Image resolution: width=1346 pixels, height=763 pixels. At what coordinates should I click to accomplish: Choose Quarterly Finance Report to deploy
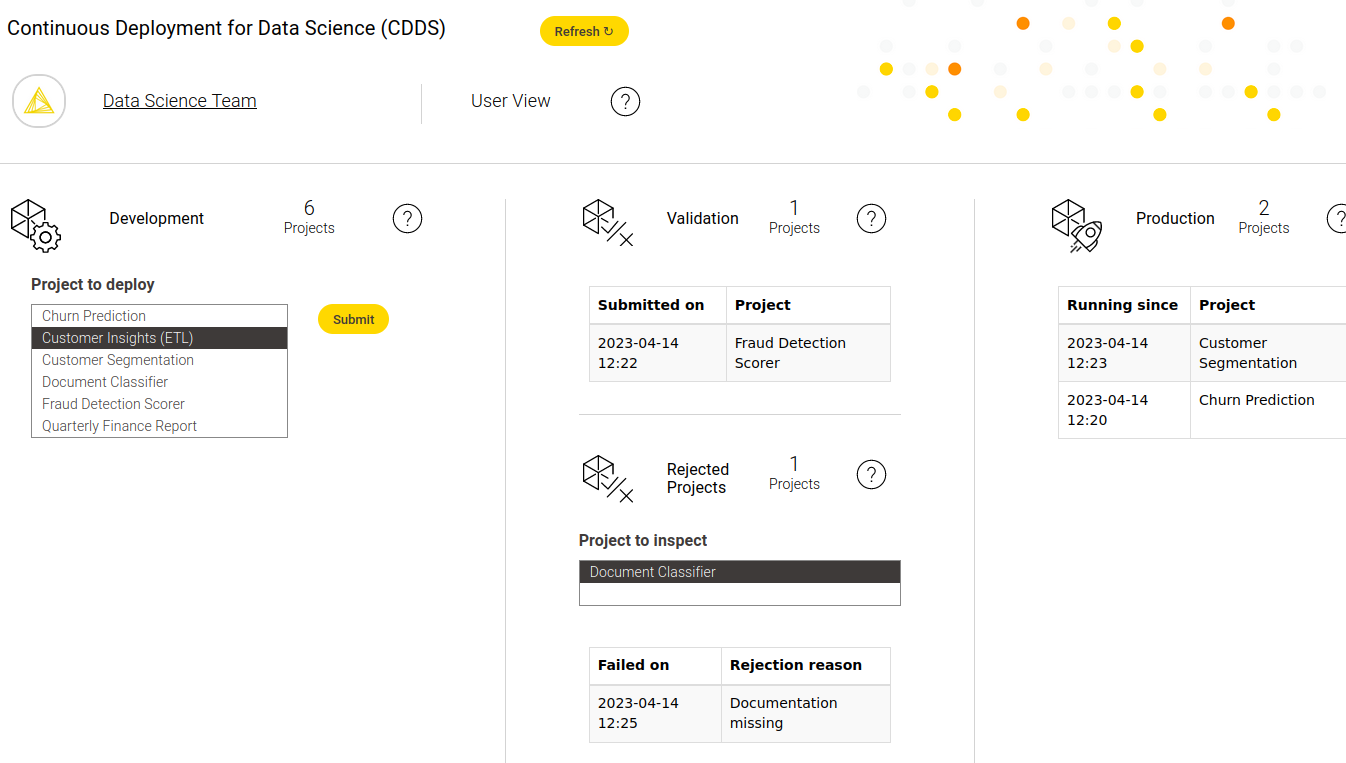119,426
